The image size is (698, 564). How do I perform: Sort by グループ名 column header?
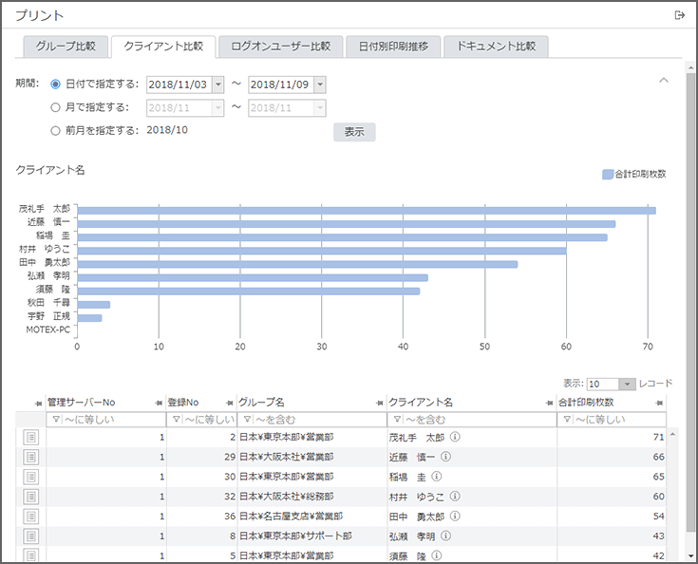[x=261, y=402]
